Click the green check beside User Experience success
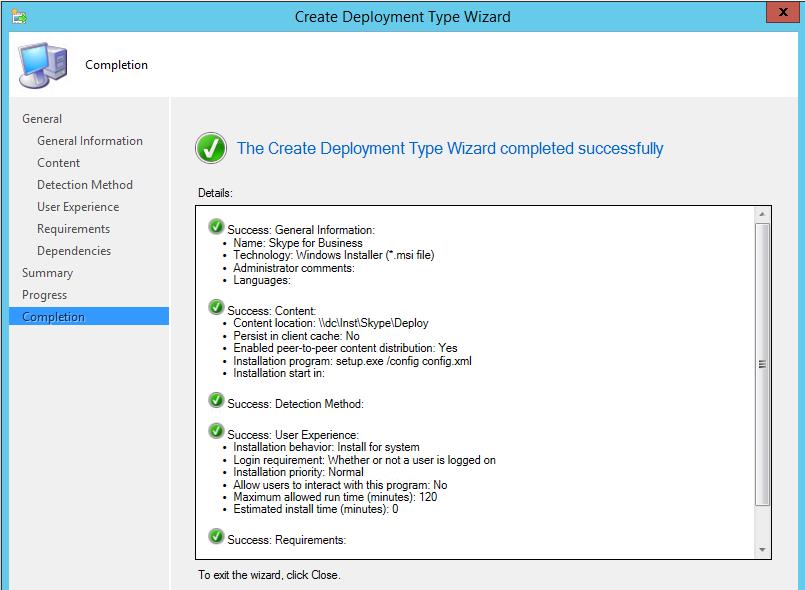Image resolution: width=805 pixels, height=590 pixels. click(216, 431)
